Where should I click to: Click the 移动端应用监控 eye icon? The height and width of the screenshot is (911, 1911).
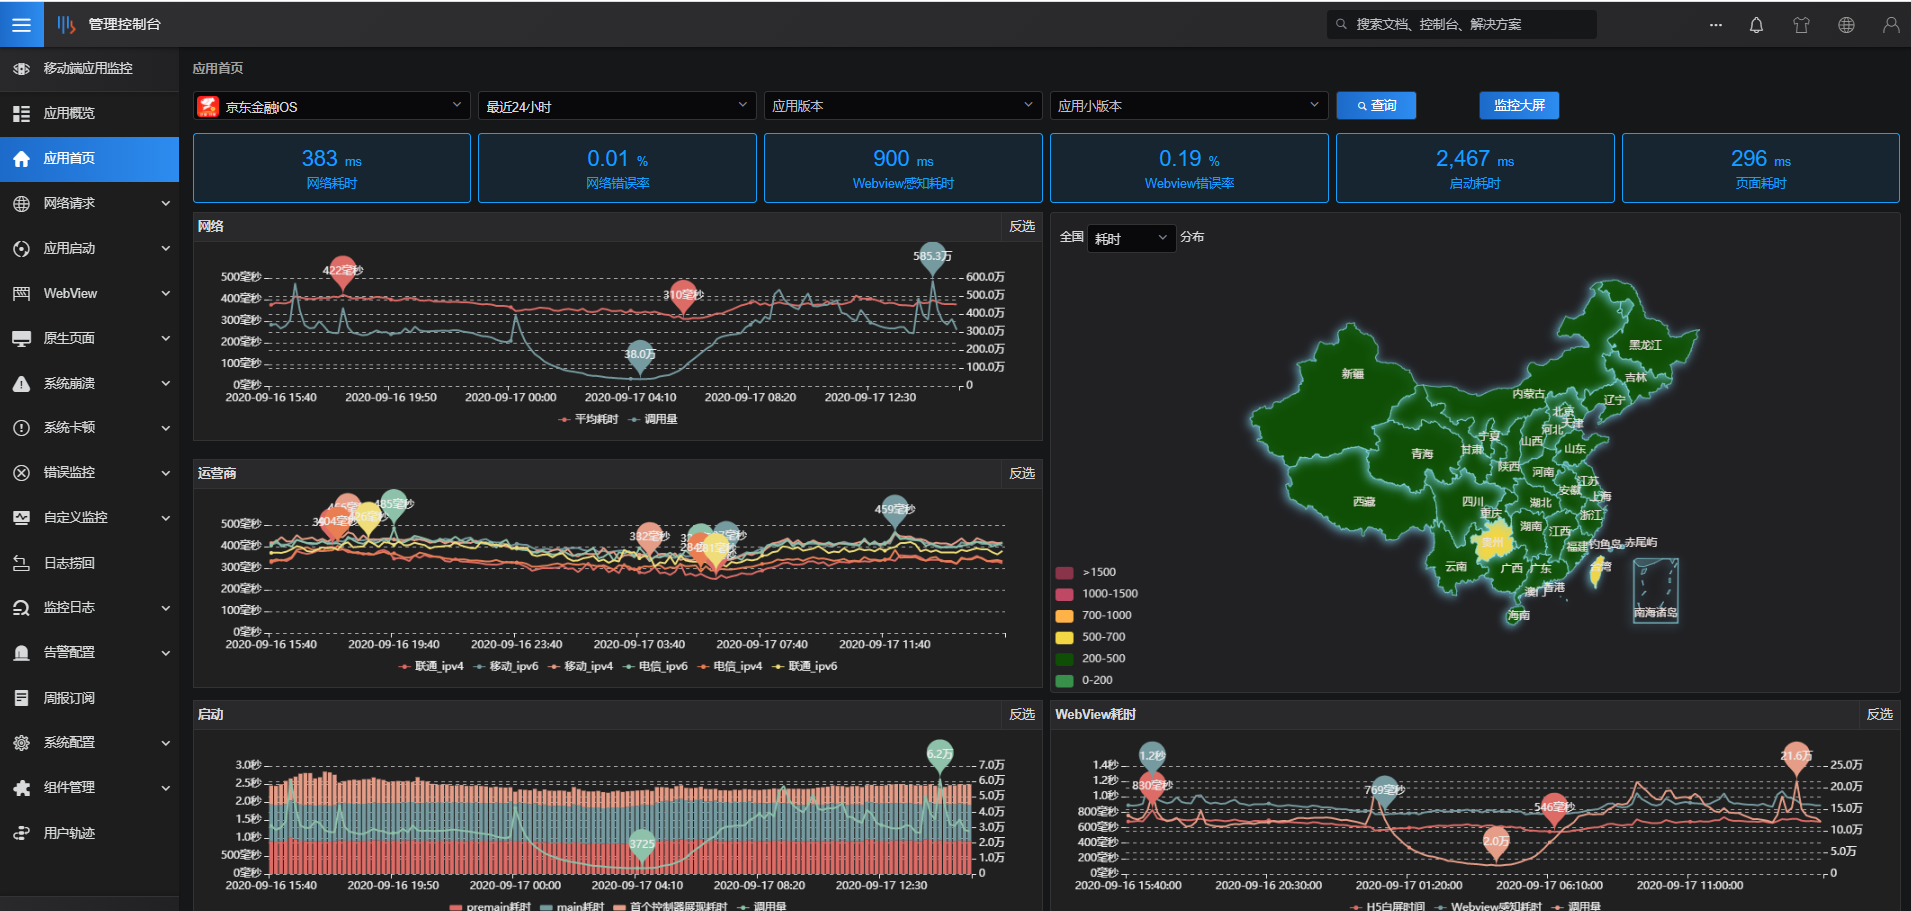coord(21,69)
